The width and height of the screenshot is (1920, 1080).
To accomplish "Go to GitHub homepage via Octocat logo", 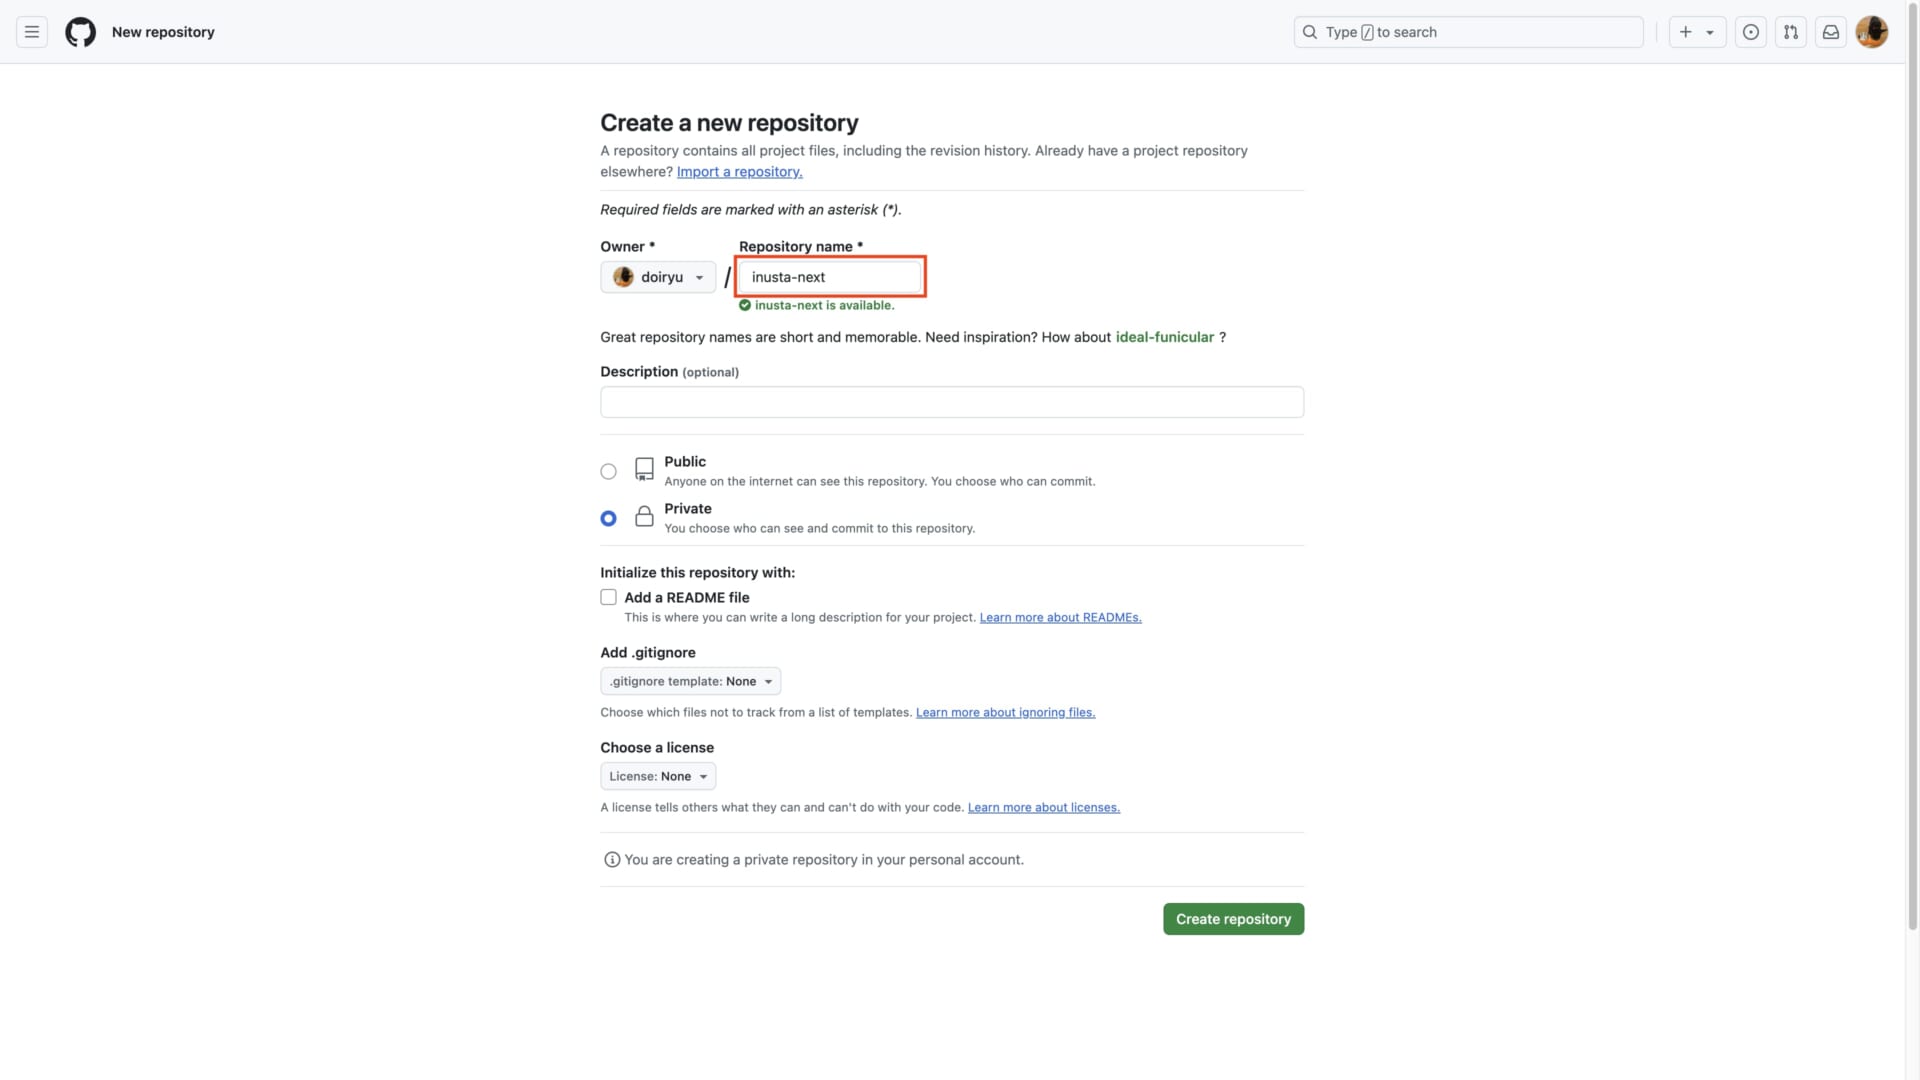I will coord(81,32).
